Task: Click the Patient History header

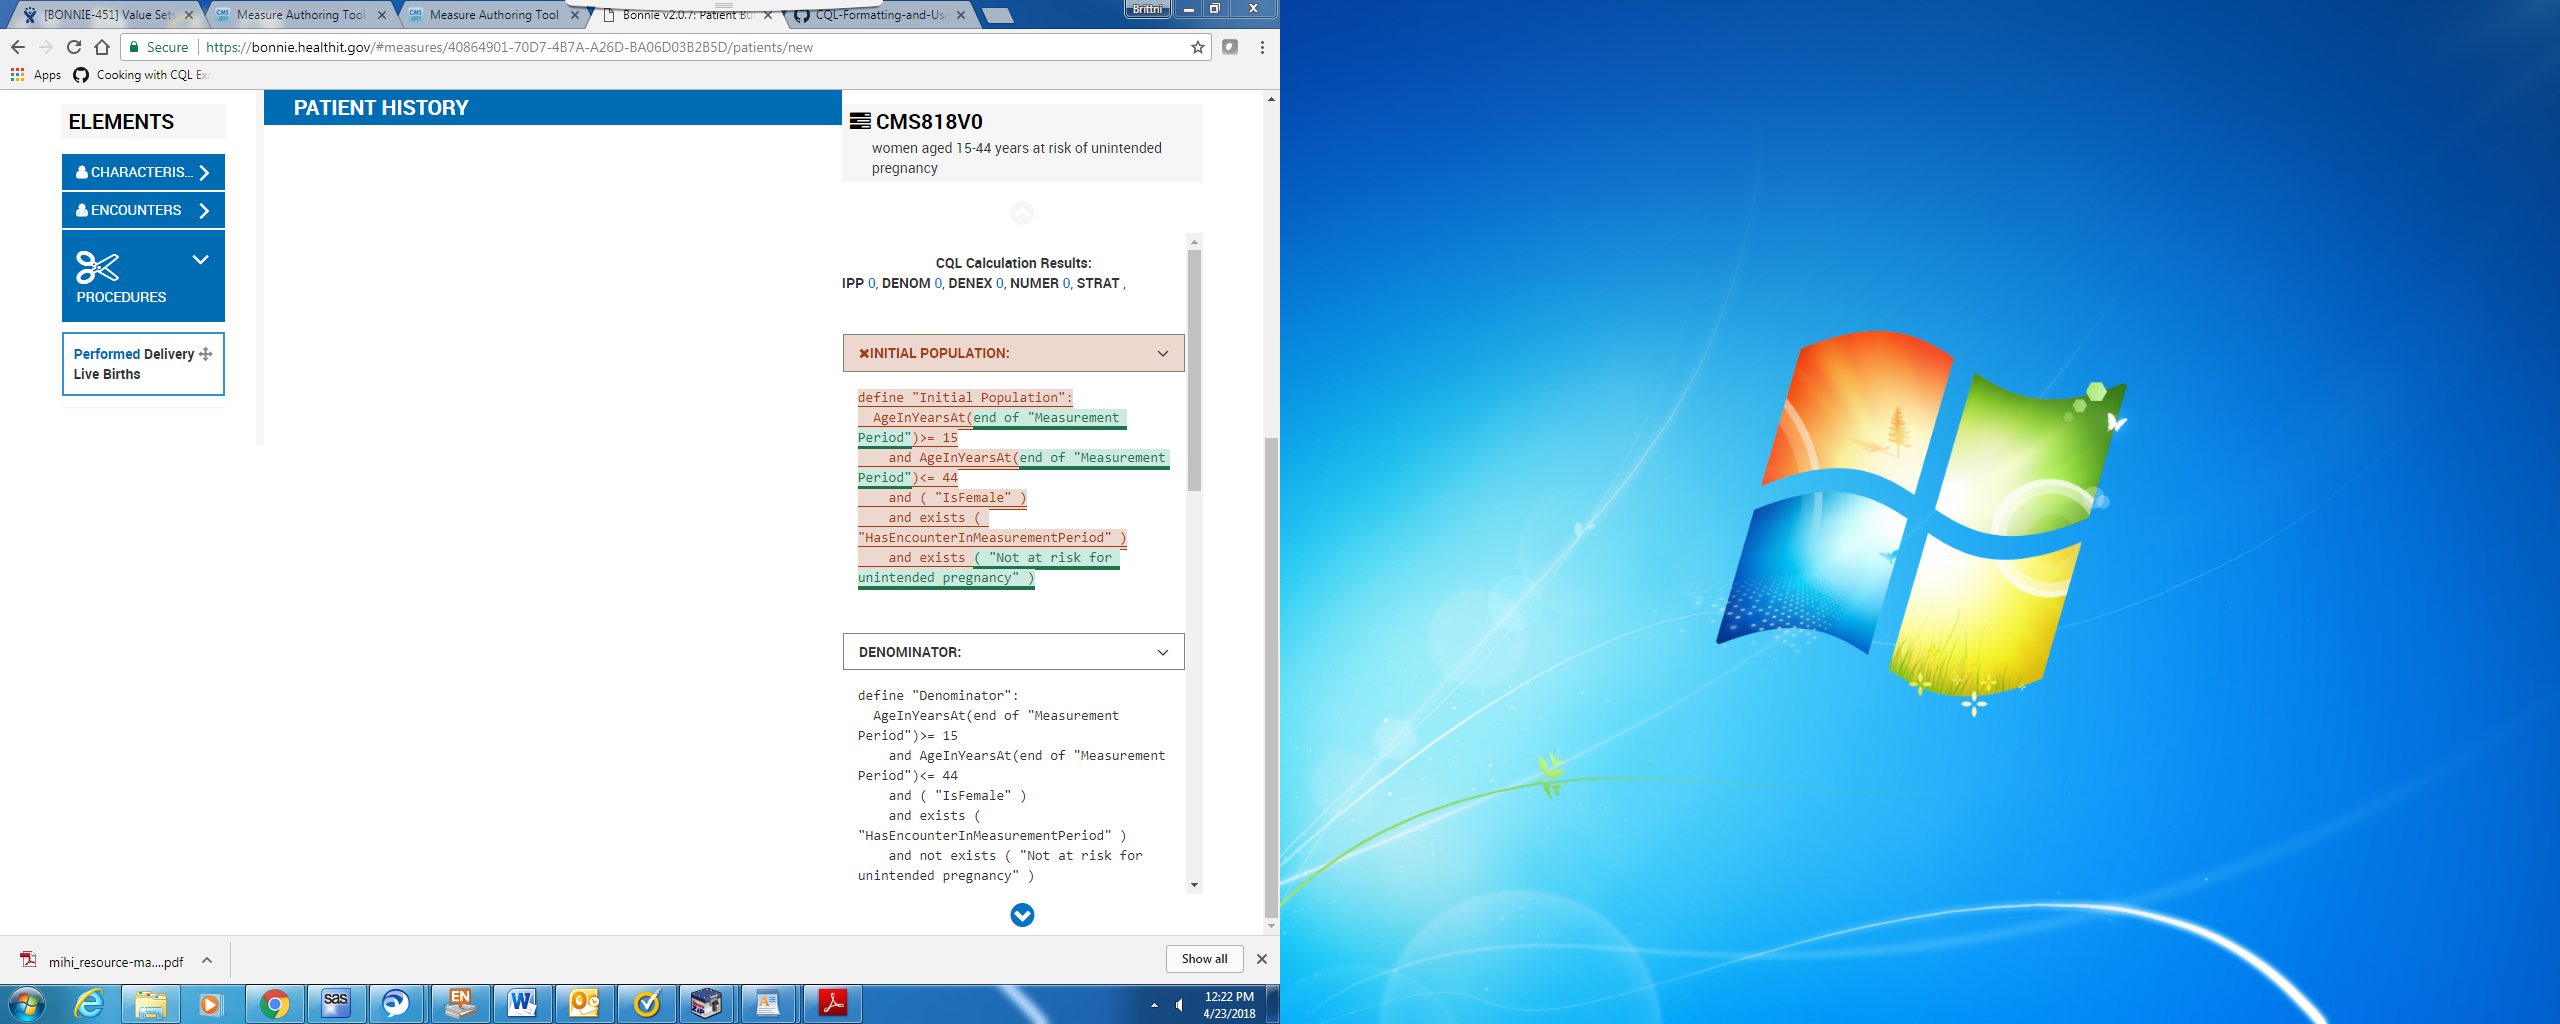Action: click(x=552, y=108)
